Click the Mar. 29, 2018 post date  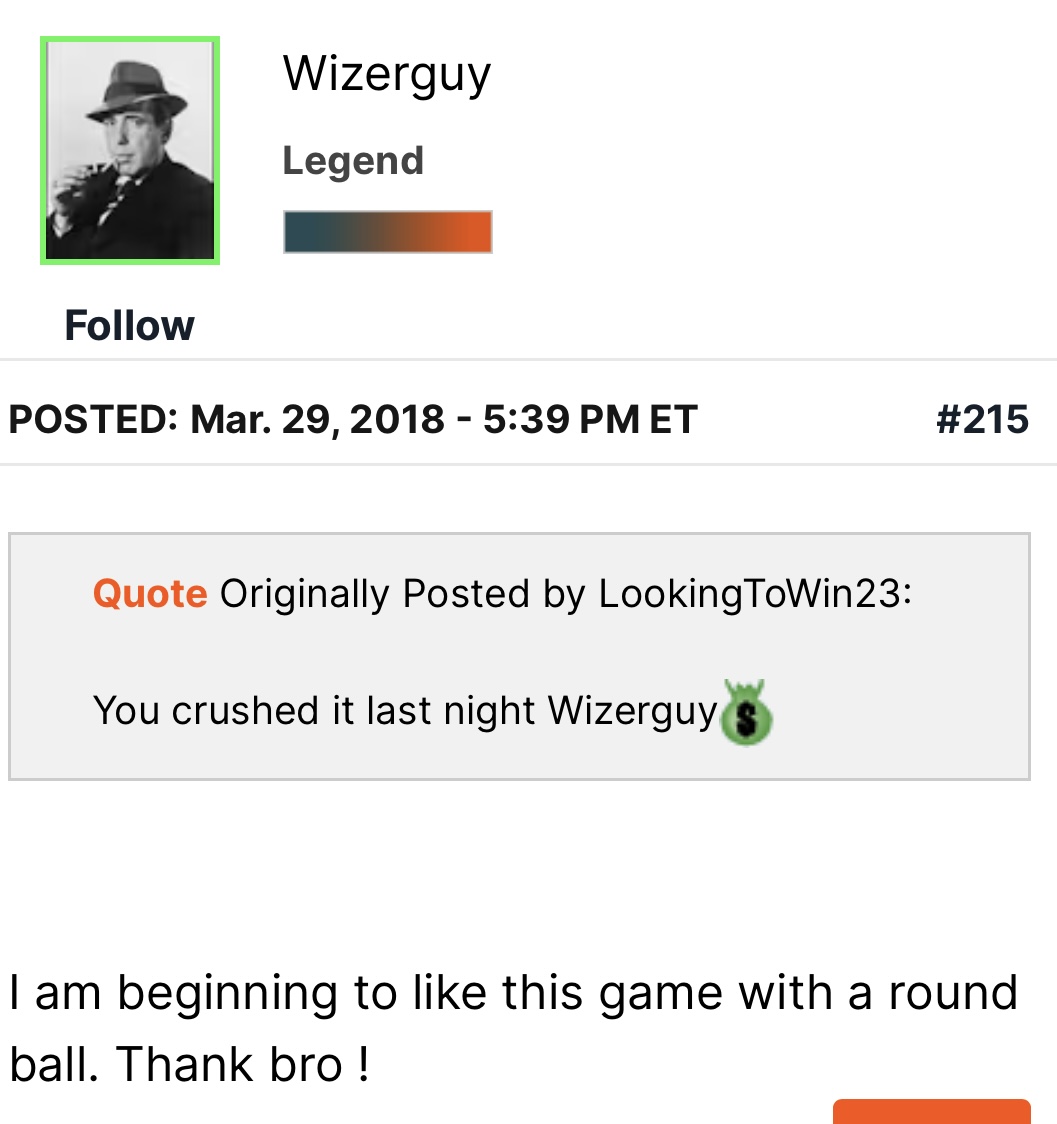coord(317,419)
